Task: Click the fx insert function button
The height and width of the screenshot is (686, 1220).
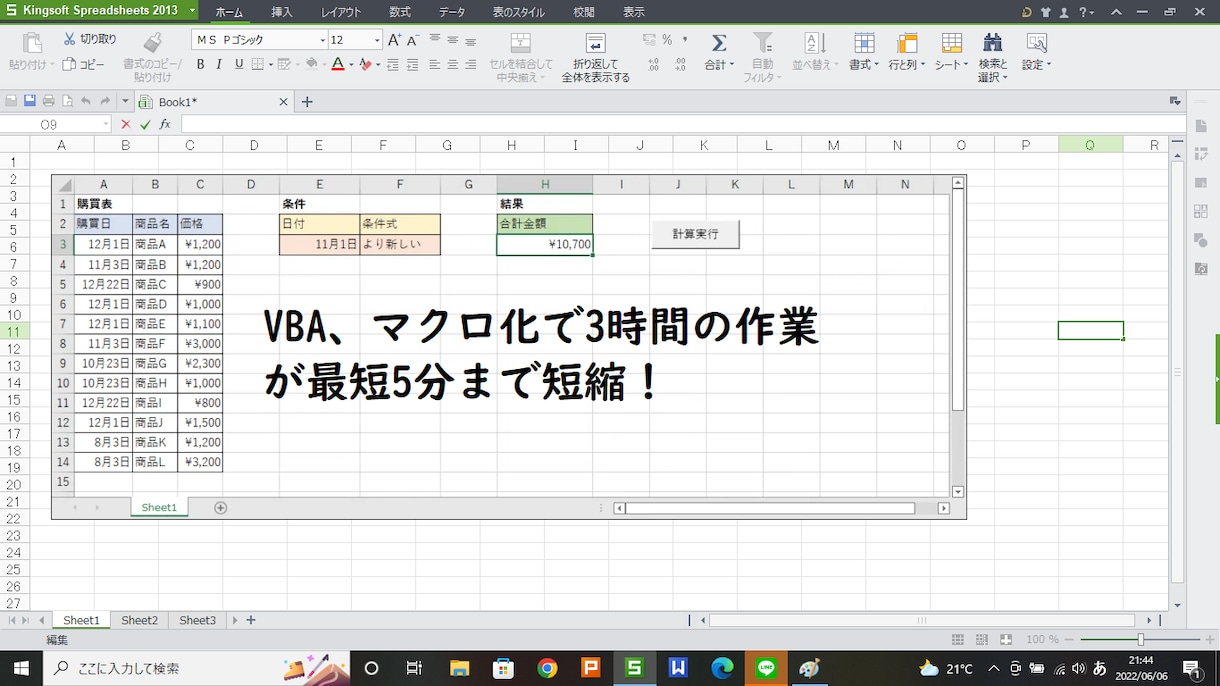Action: point(165,124)
